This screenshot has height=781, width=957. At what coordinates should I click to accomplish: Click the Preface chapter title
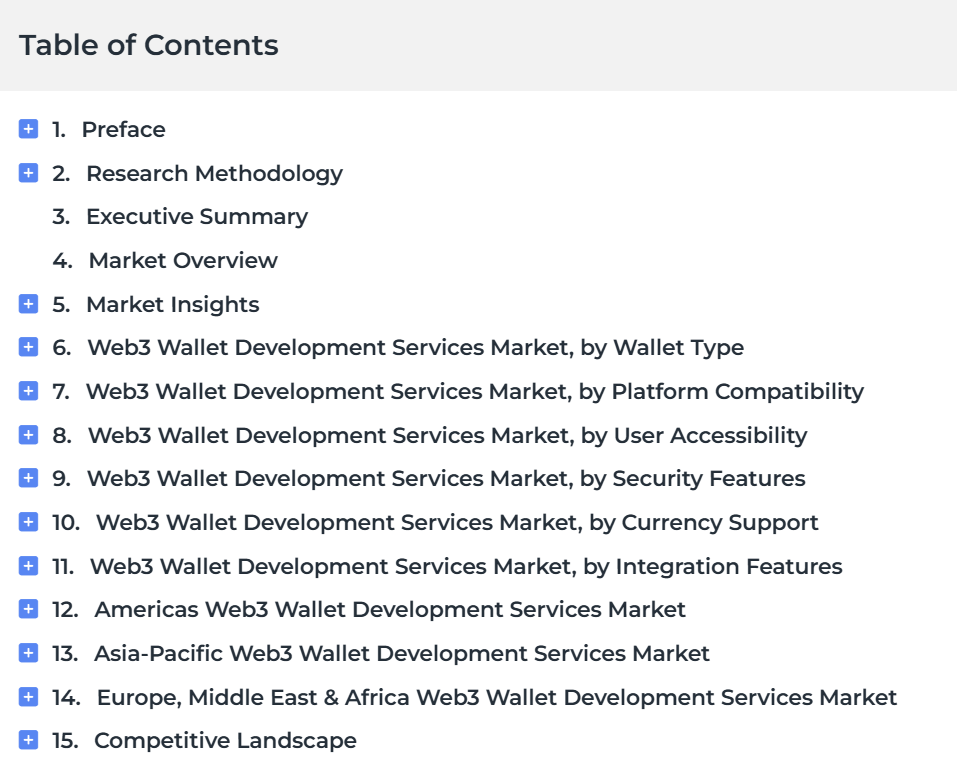point(123,130)
